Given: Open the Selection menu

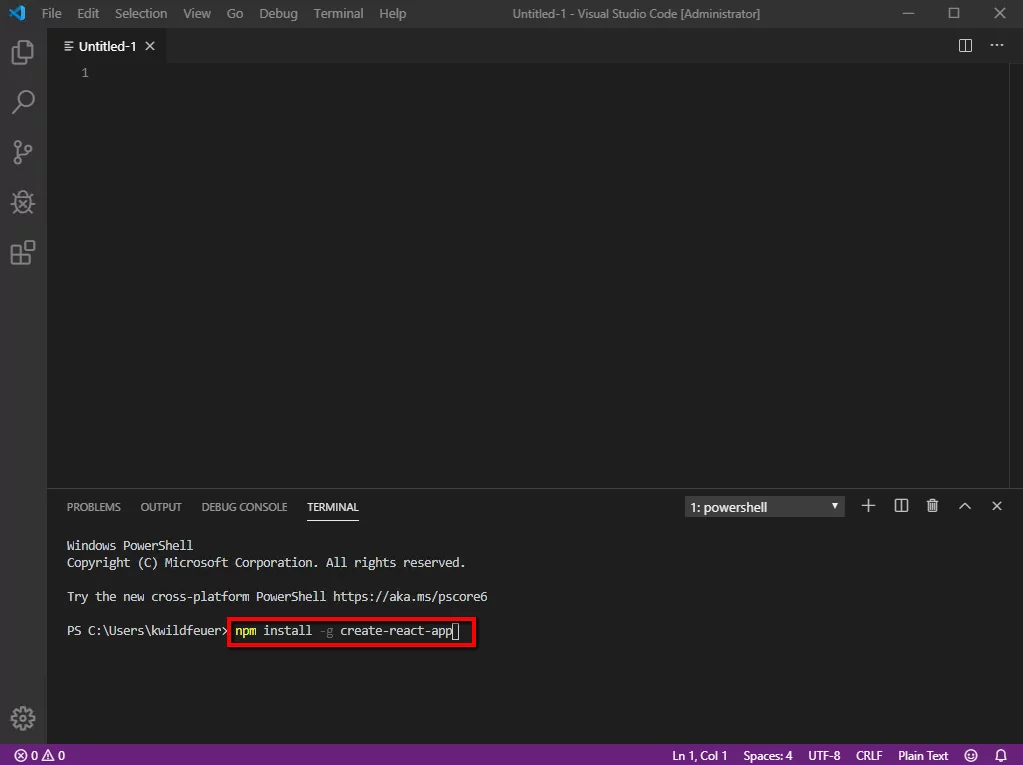Looking at the screenshot, I should click(141, 13).
